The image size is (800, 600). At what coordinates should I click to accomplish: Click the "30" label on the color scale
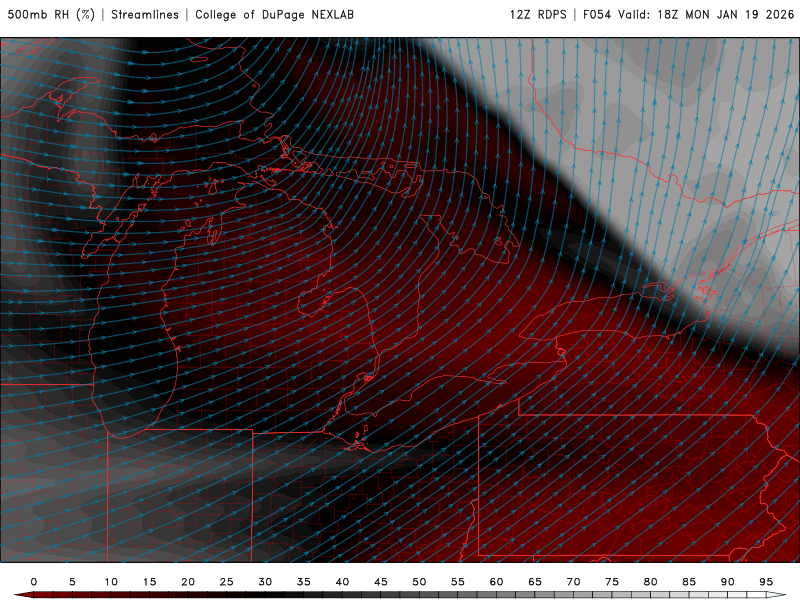(265, 582)
